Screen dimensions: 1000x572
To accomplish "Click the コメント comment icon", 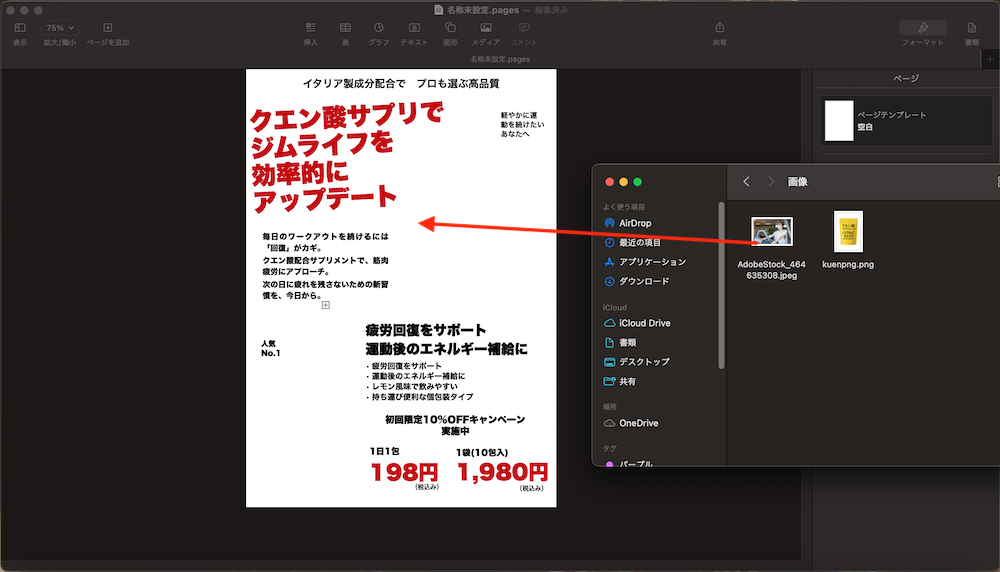I will (x=524, y=27).
